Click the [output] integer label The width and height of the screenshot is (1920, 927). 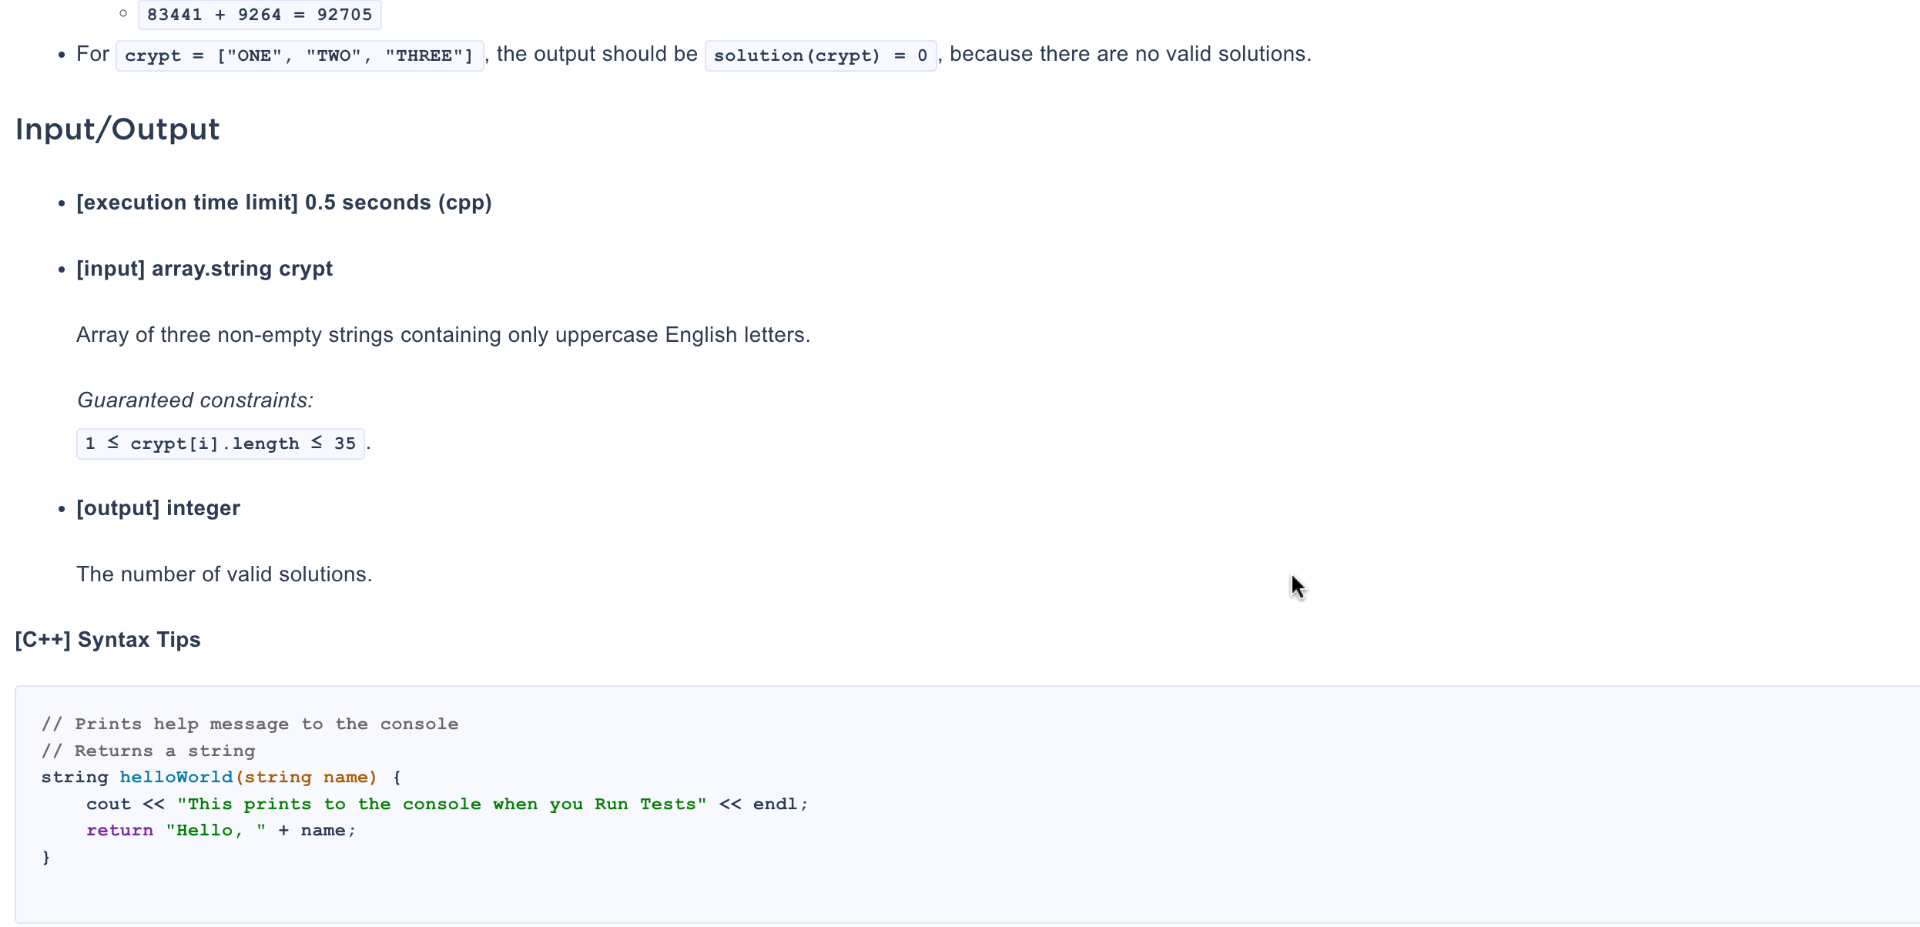(158, 507)
